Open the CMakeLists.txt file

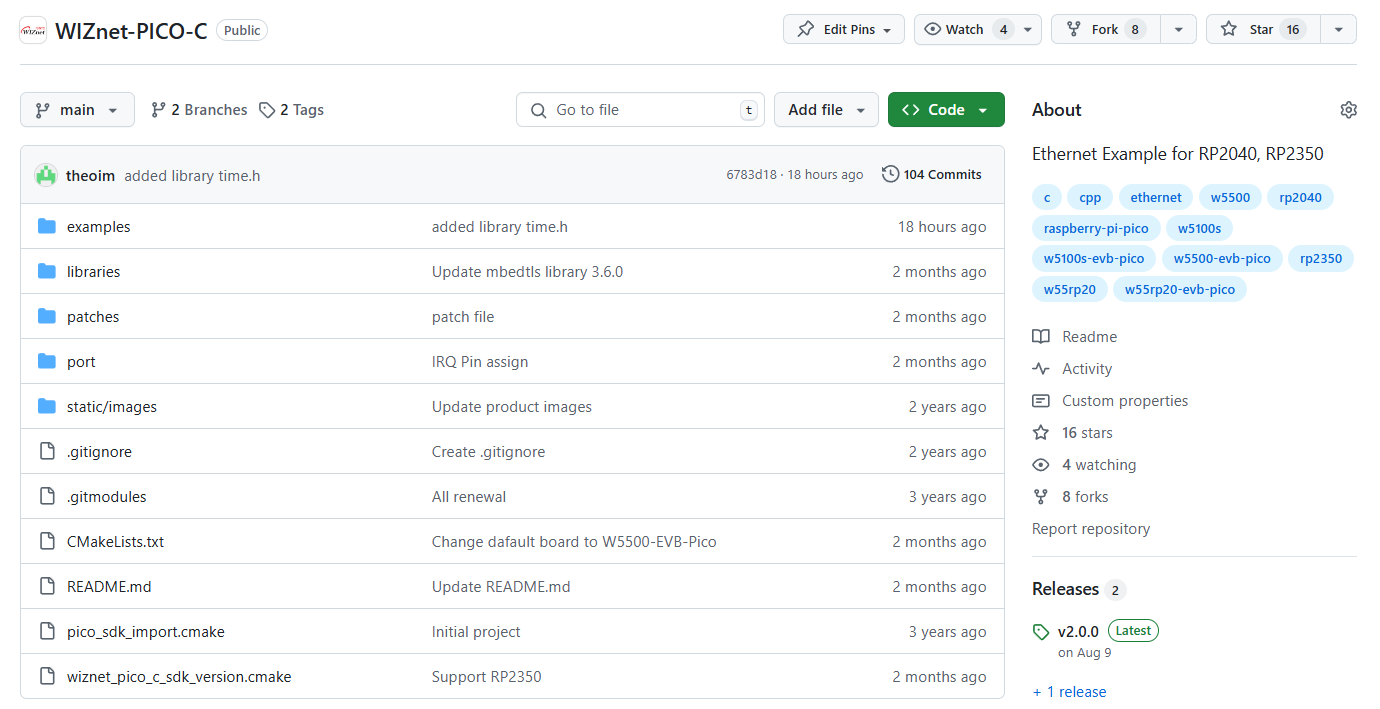coord(115,542)
